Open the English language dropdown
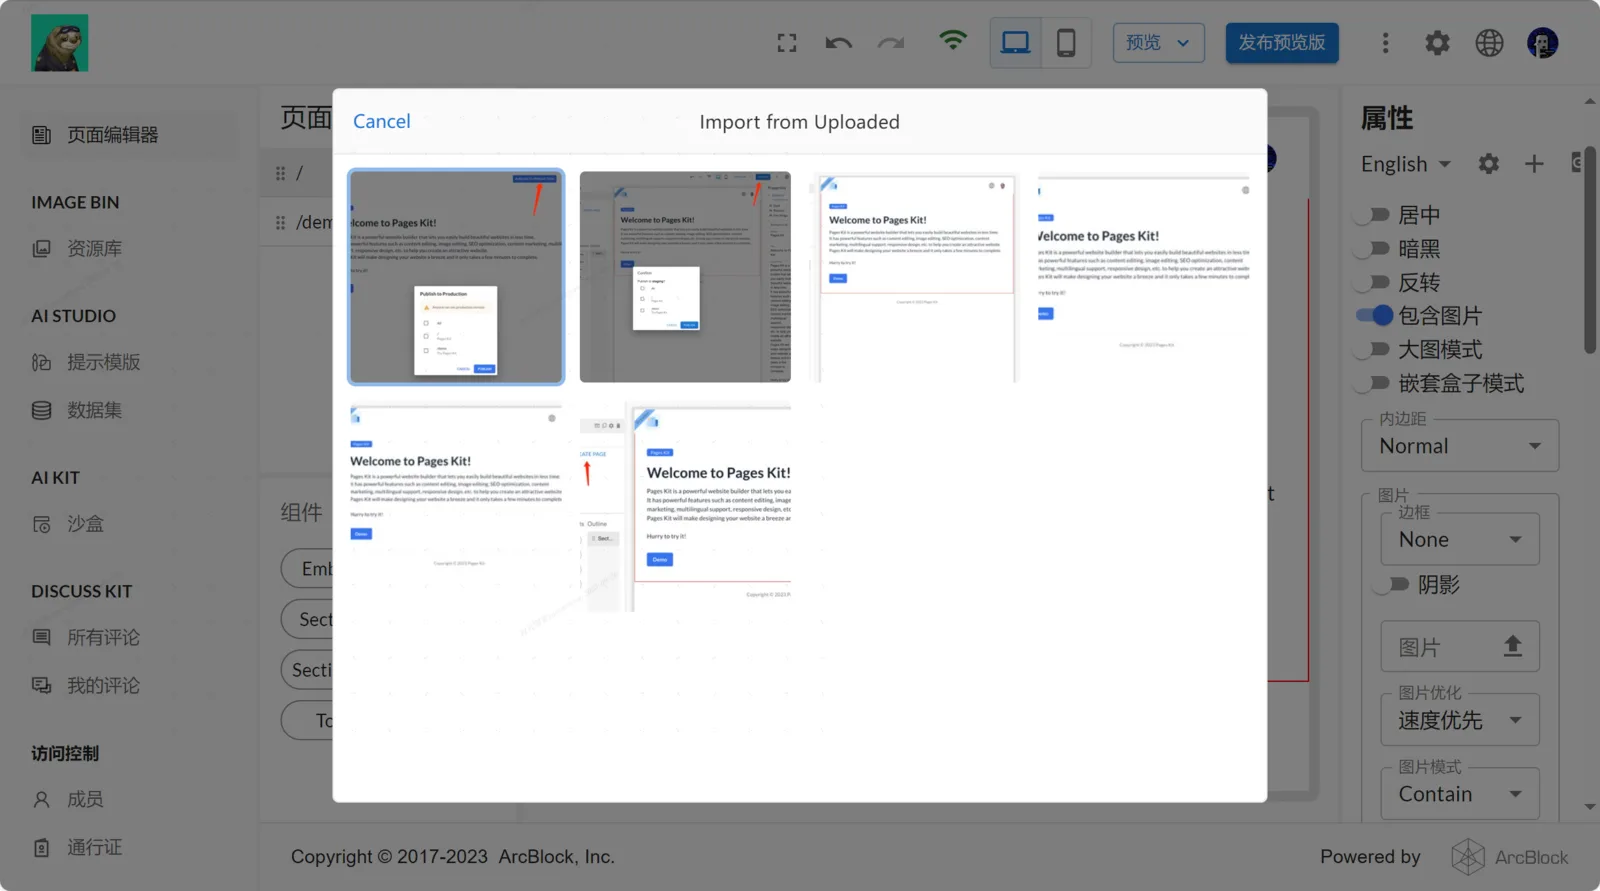1600x891 pixels. [x=1406, y=164]
